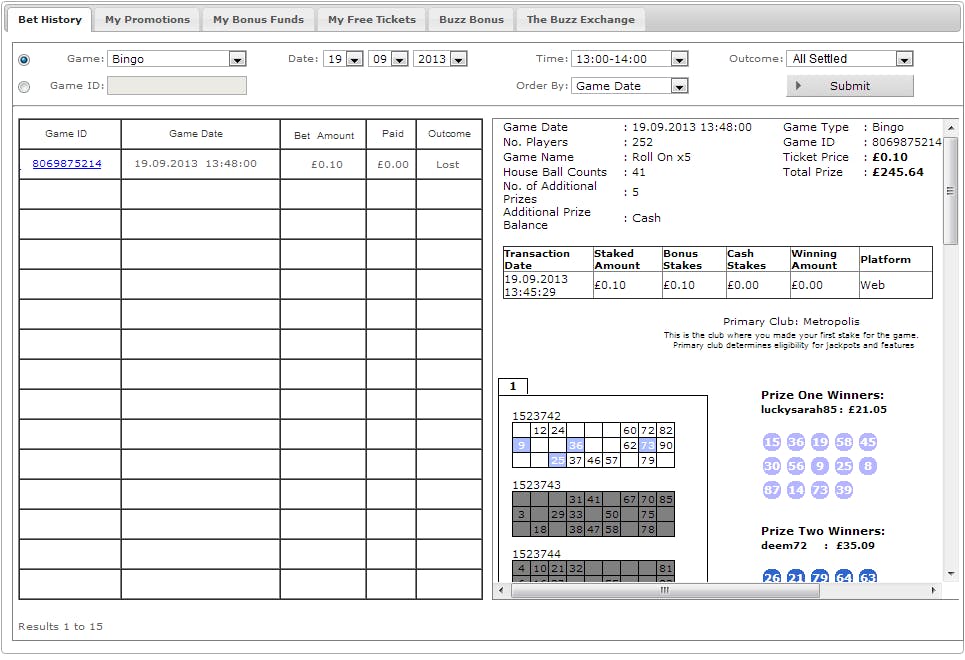The height and width of the screenshot is (660, 965).
Task: Click Prize One ball 19
Action: click(820, 442)
